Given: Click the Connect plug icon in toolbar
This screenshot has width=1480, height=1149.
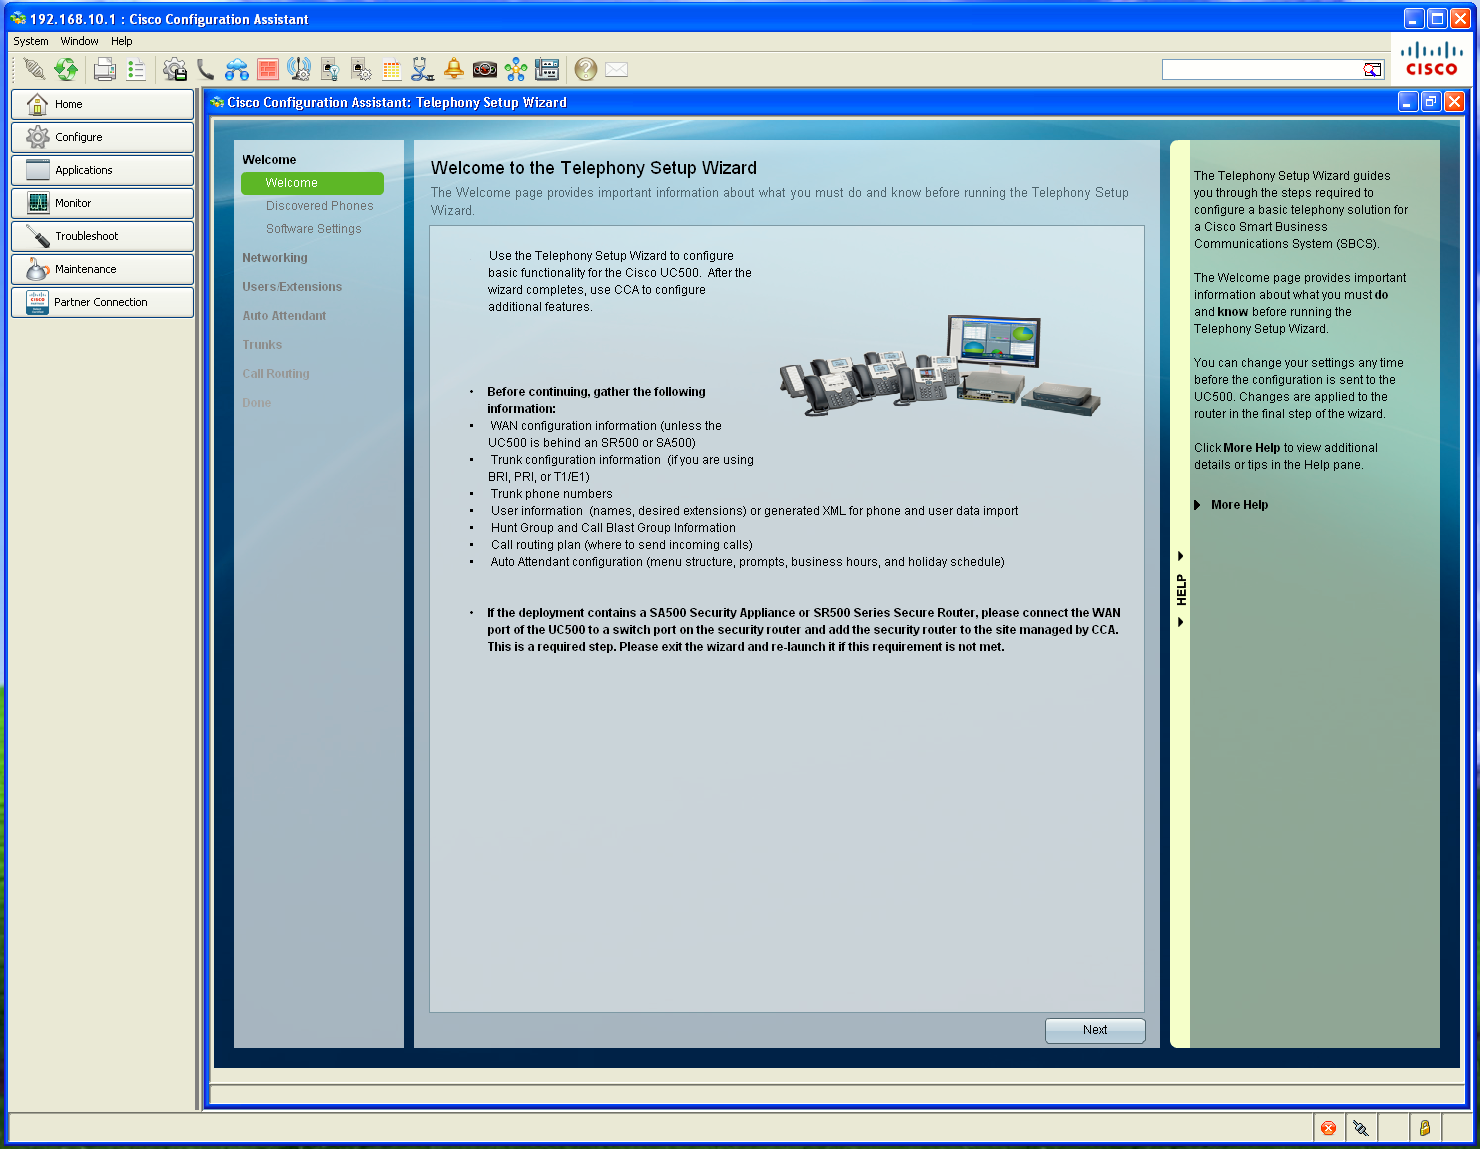Looking at the screenshot, I should pos(35,69).
